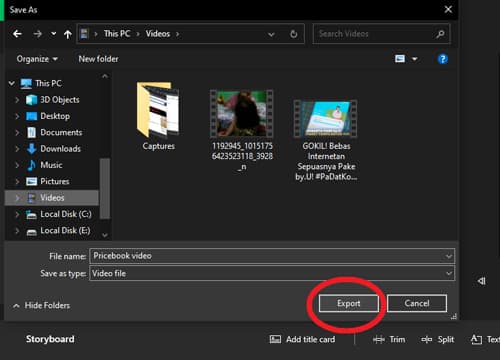This screenshot has width=500, height=360.
Task: Go forward with the right arrow
Action: point(37,34)
